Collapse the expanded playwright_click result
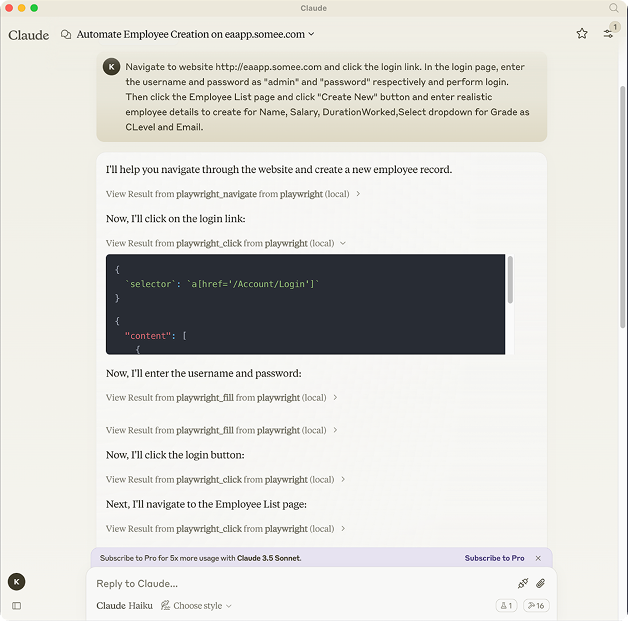Viewport: 628px width, 621px height. [225, 243]
